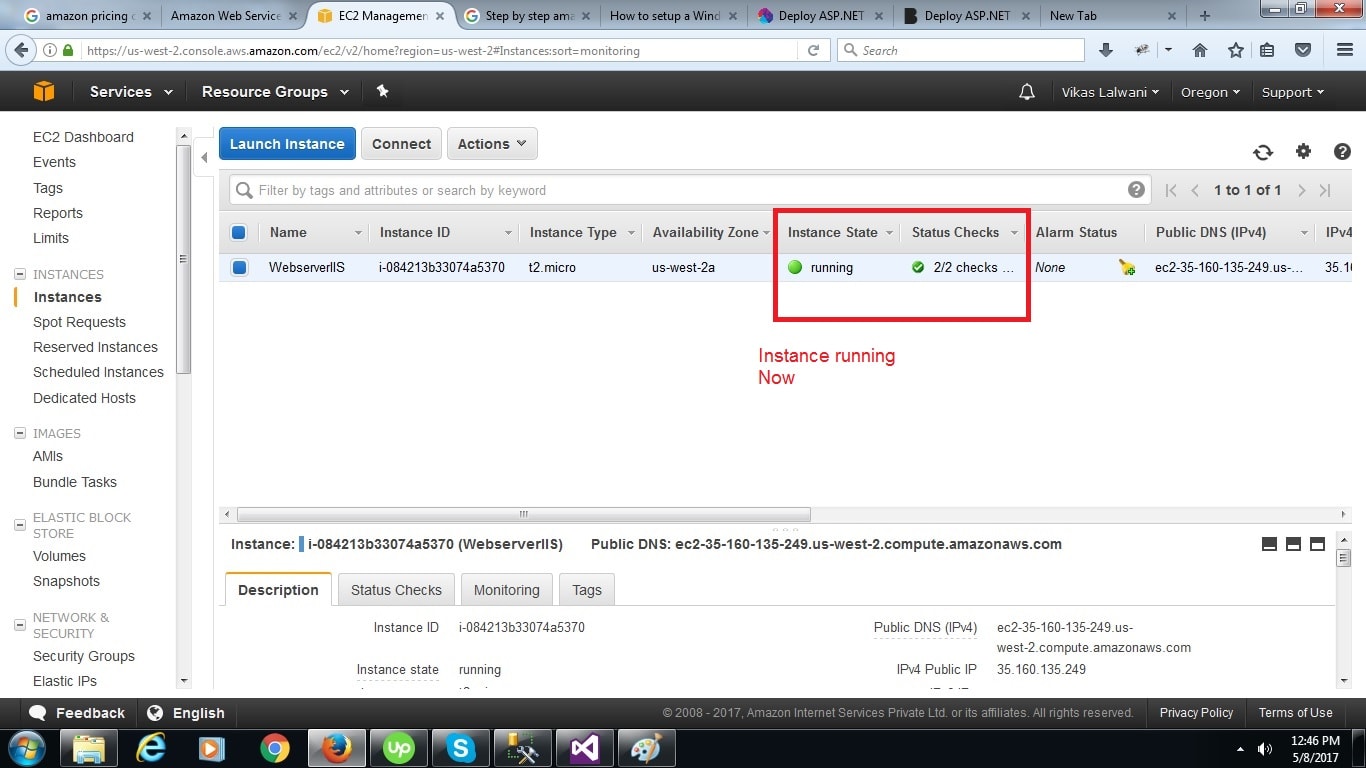The width and height of the screenshot is (1366, 768).
Task: Open the Firefox downloads arrow
Action: click(1105, 50)
